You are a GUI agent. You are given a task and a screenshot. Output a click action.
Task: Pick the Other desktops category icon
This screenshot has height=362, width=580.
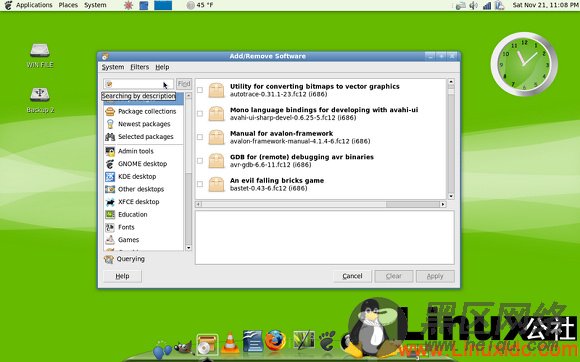coord(110,189)
